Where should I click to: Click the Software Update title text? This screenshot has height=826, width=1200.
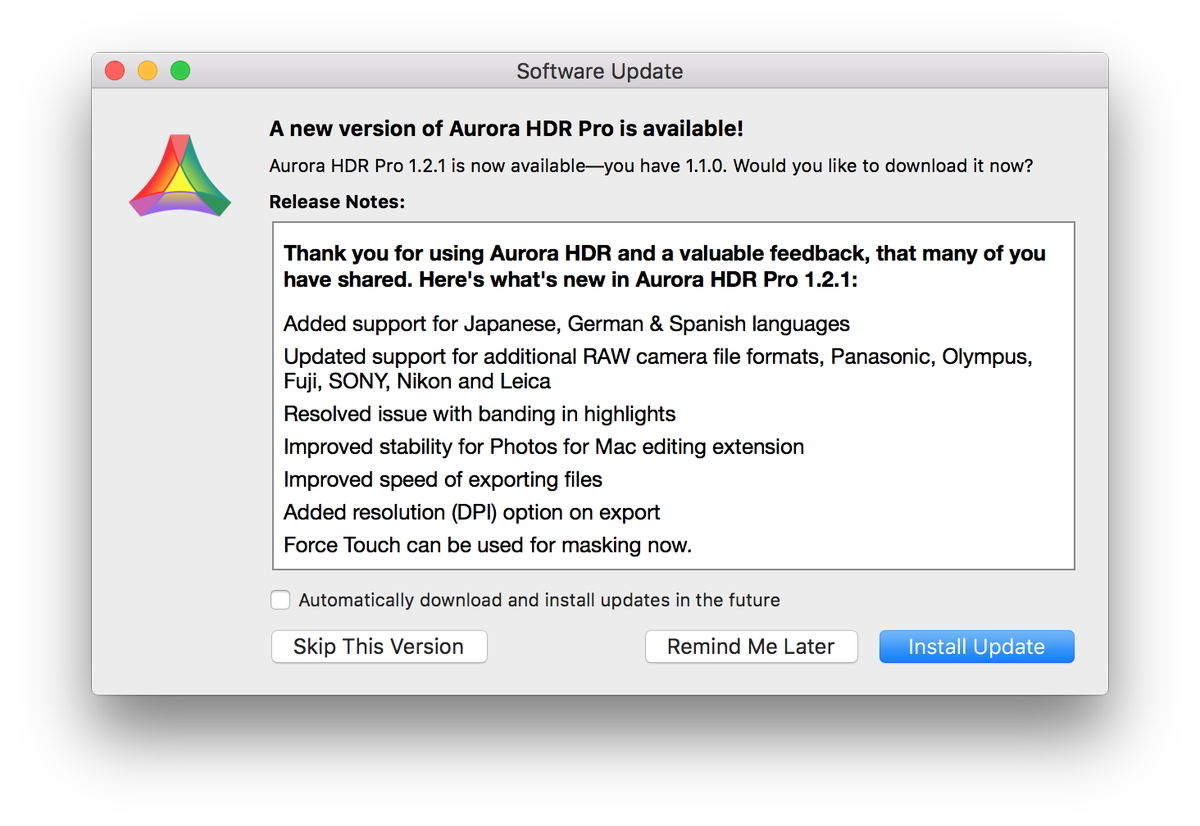[x=600, y=72]
